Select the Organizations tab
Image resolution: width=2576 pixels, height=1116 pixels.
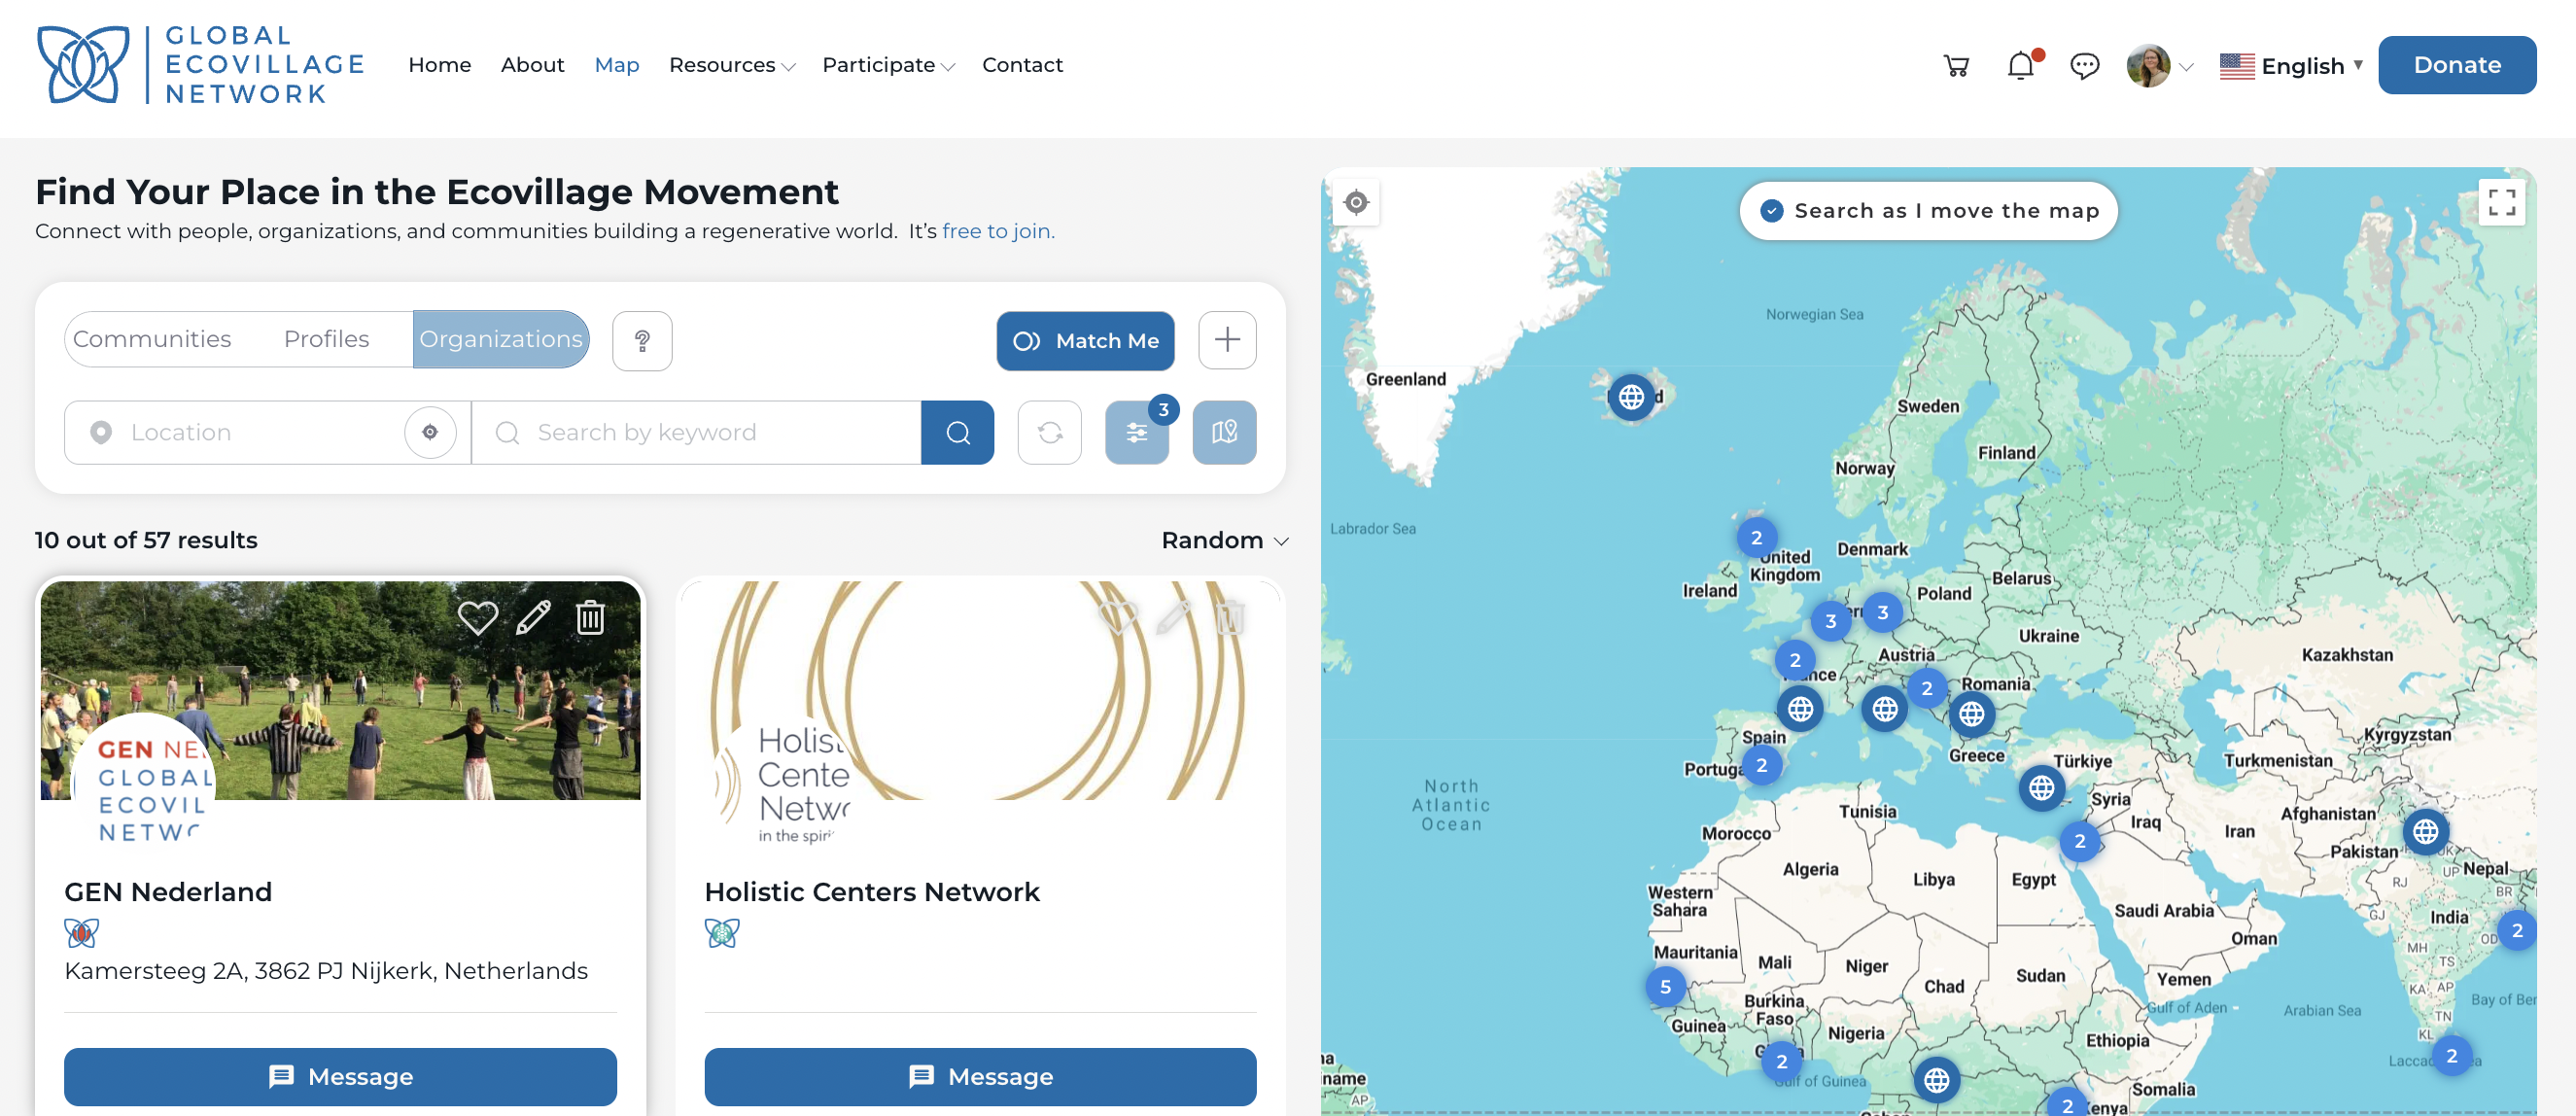pyautogui.click(x=501, y=339)
